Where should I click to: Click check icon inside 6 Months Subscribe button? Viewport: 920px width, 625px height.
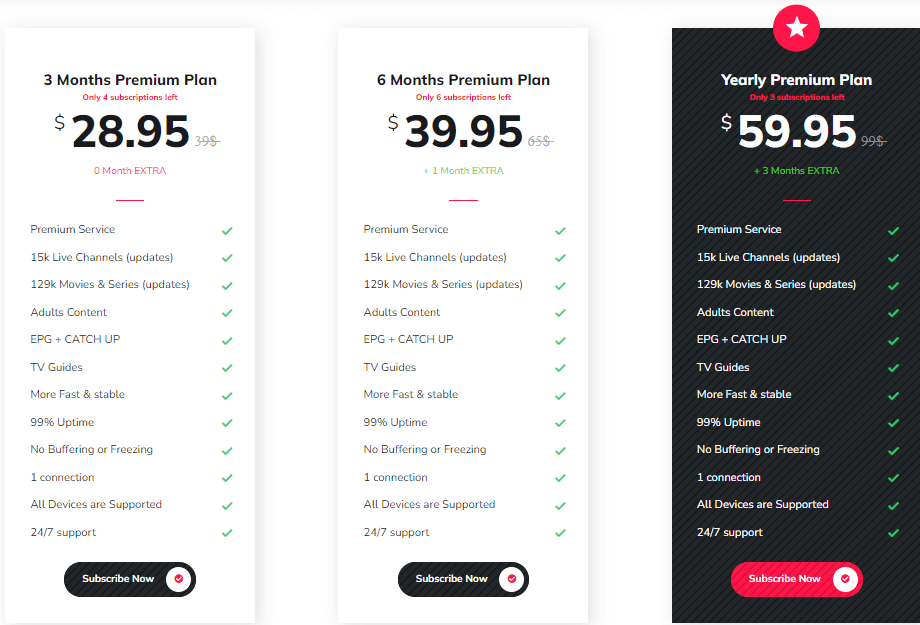click(x=512, y=579)
